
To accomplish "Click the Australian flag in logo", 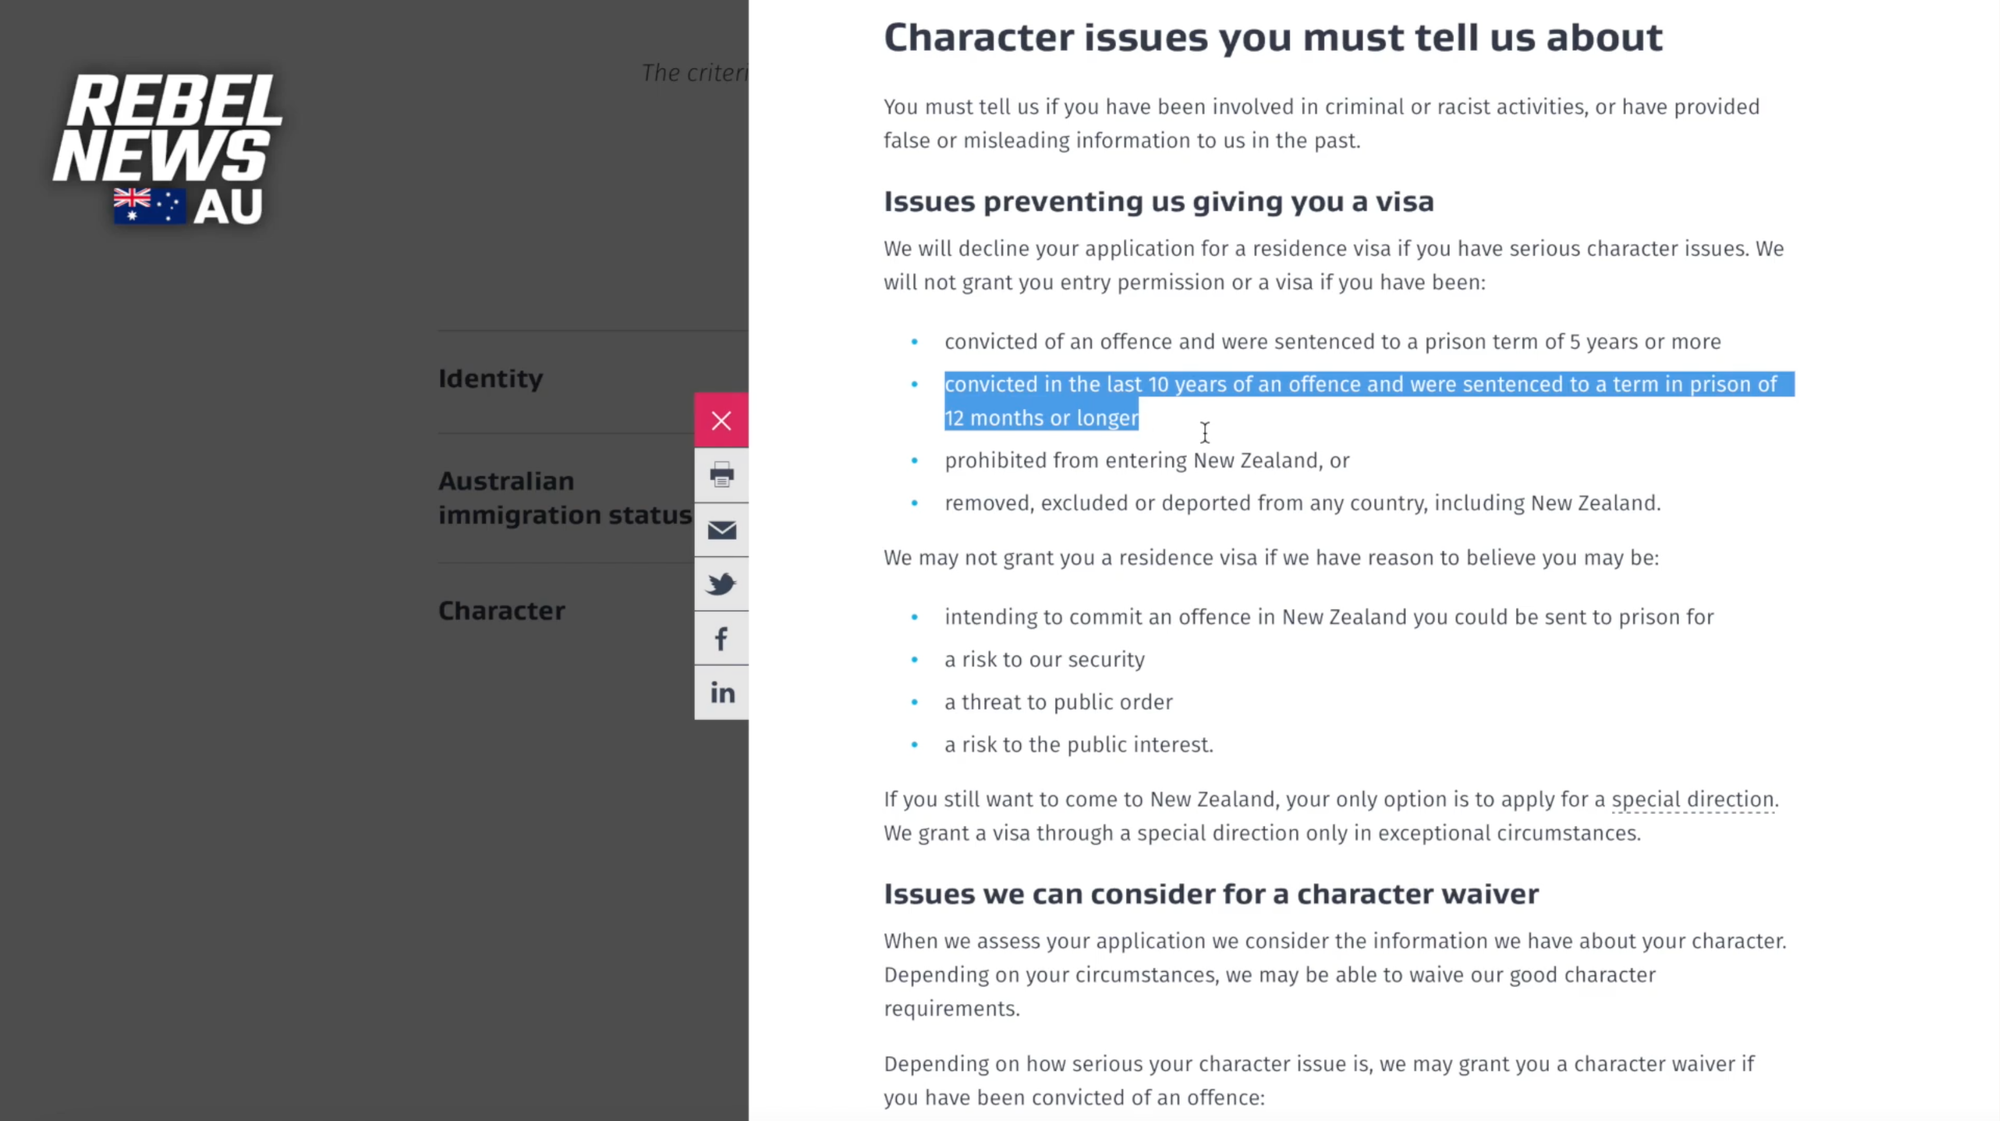I will [x=148, y=206].
